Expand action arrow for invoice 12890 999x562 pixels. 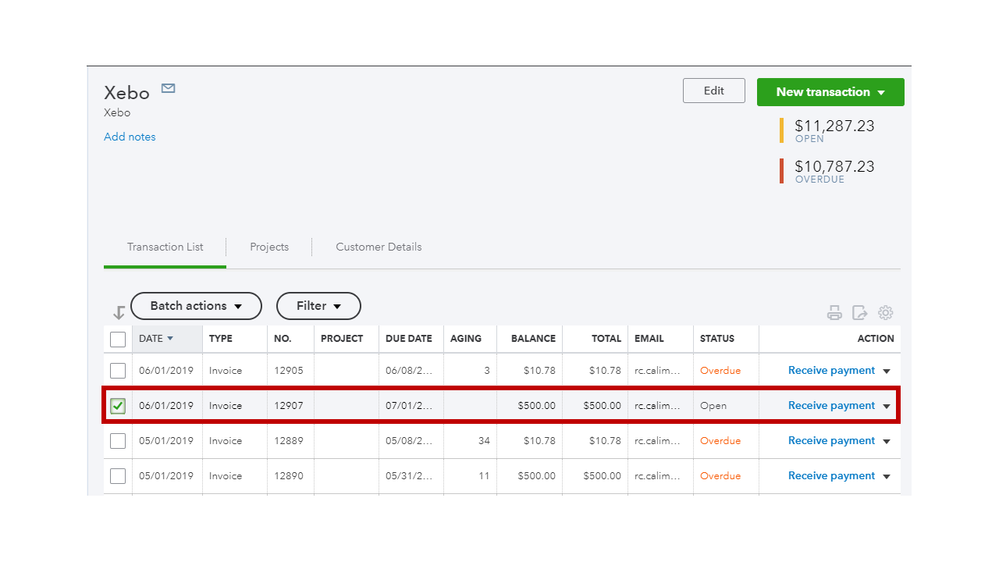[886, 476]
